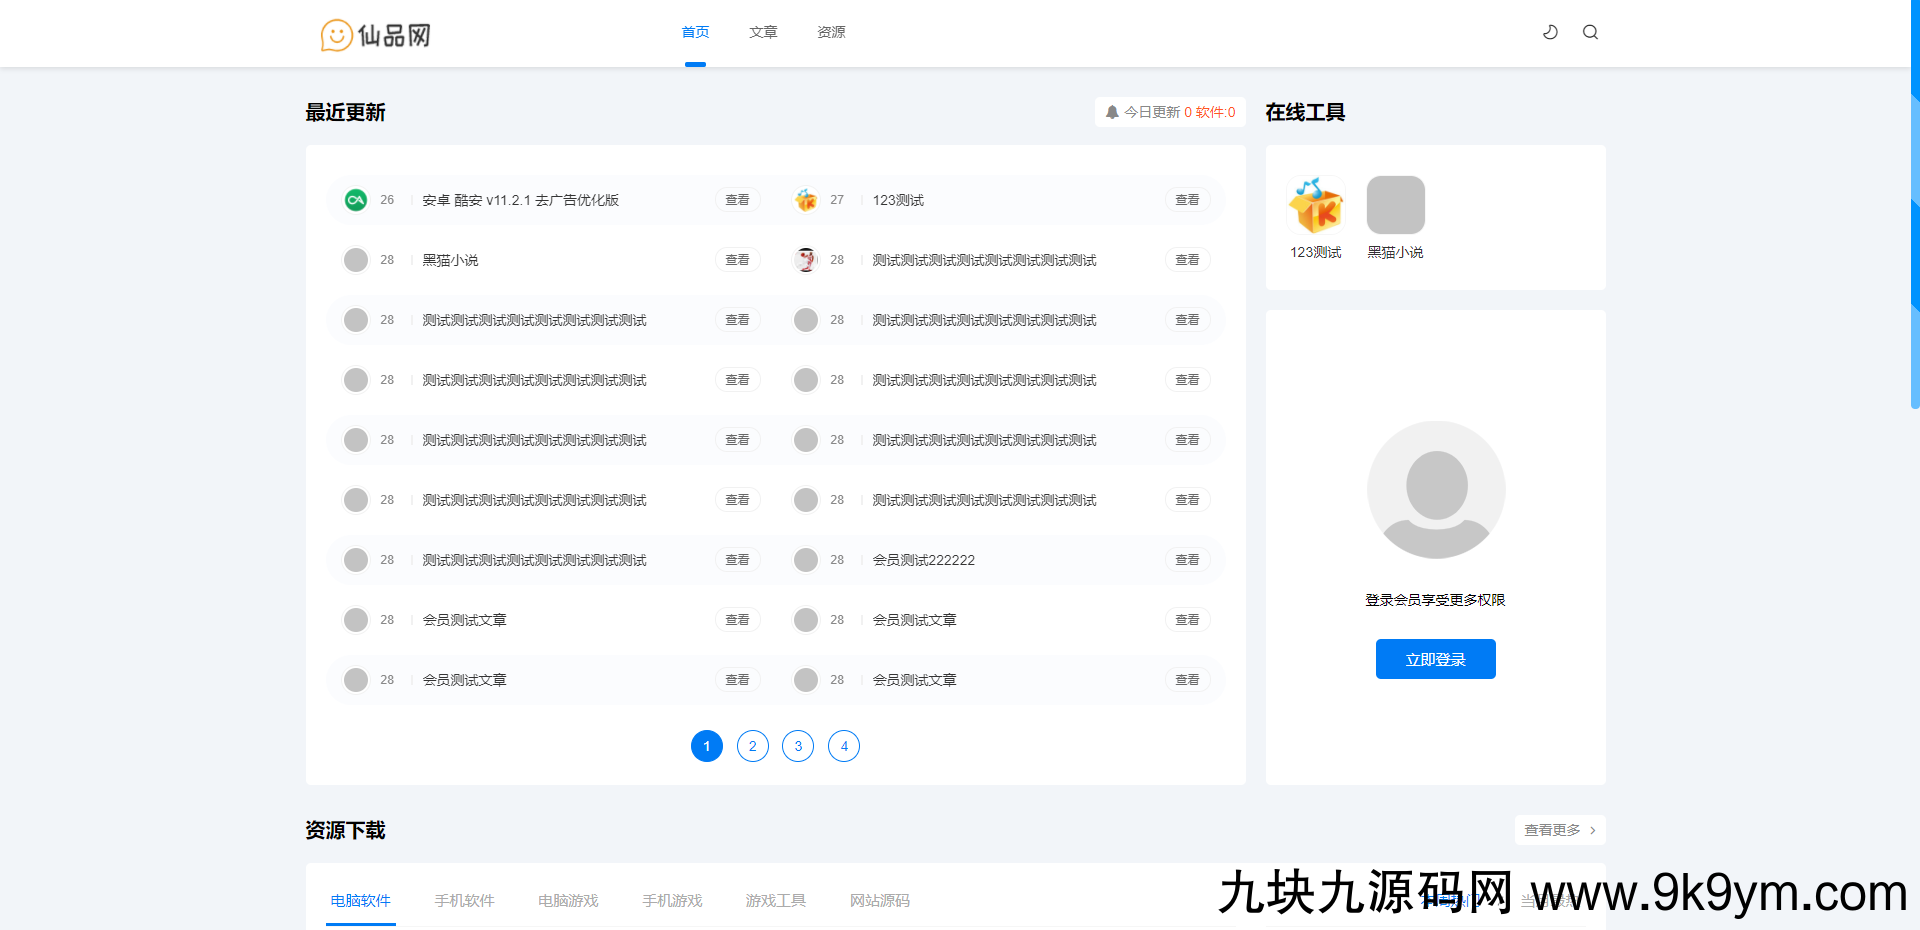
Task: Toggle dark mode with the moon icon
Action: pyautogui.click(x=1549, y=32)
